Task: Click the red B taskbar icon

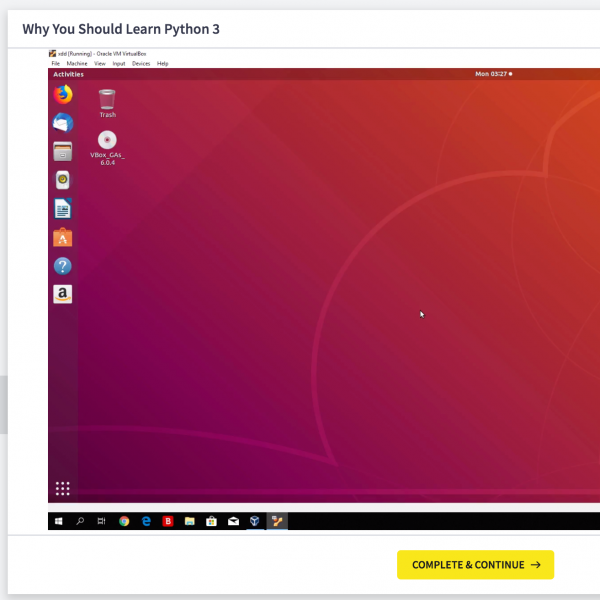Action: click(x=168, y=521)
